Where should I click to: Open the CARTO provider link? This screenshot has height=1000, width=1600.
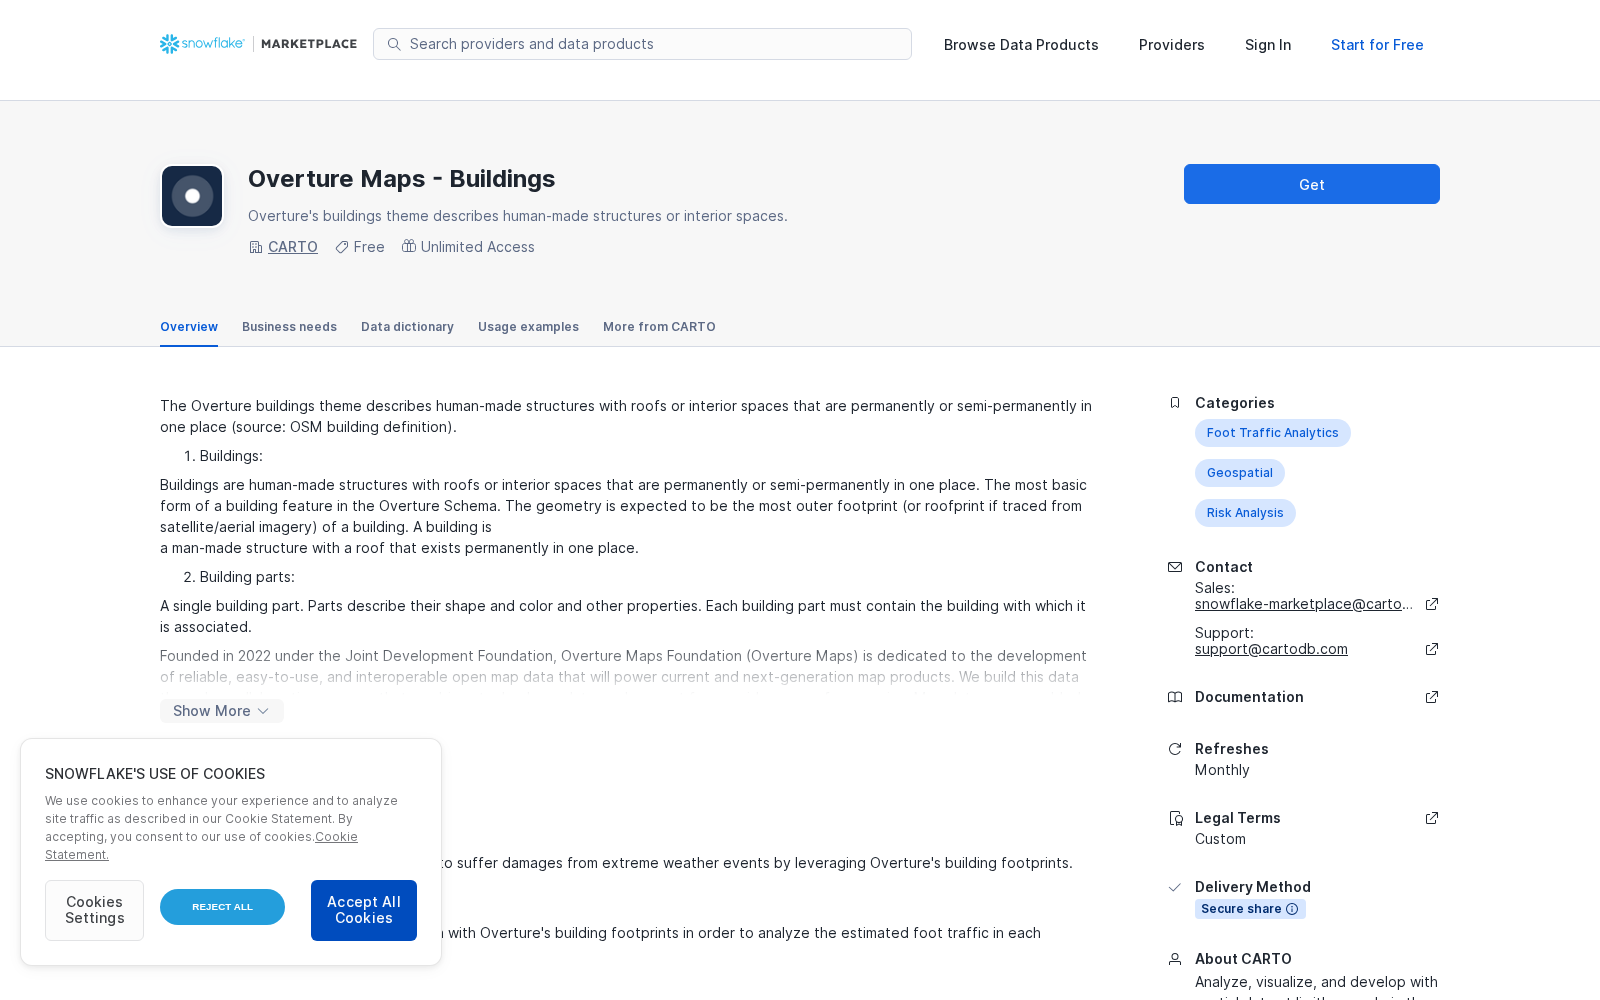click(x=293, y=247)
